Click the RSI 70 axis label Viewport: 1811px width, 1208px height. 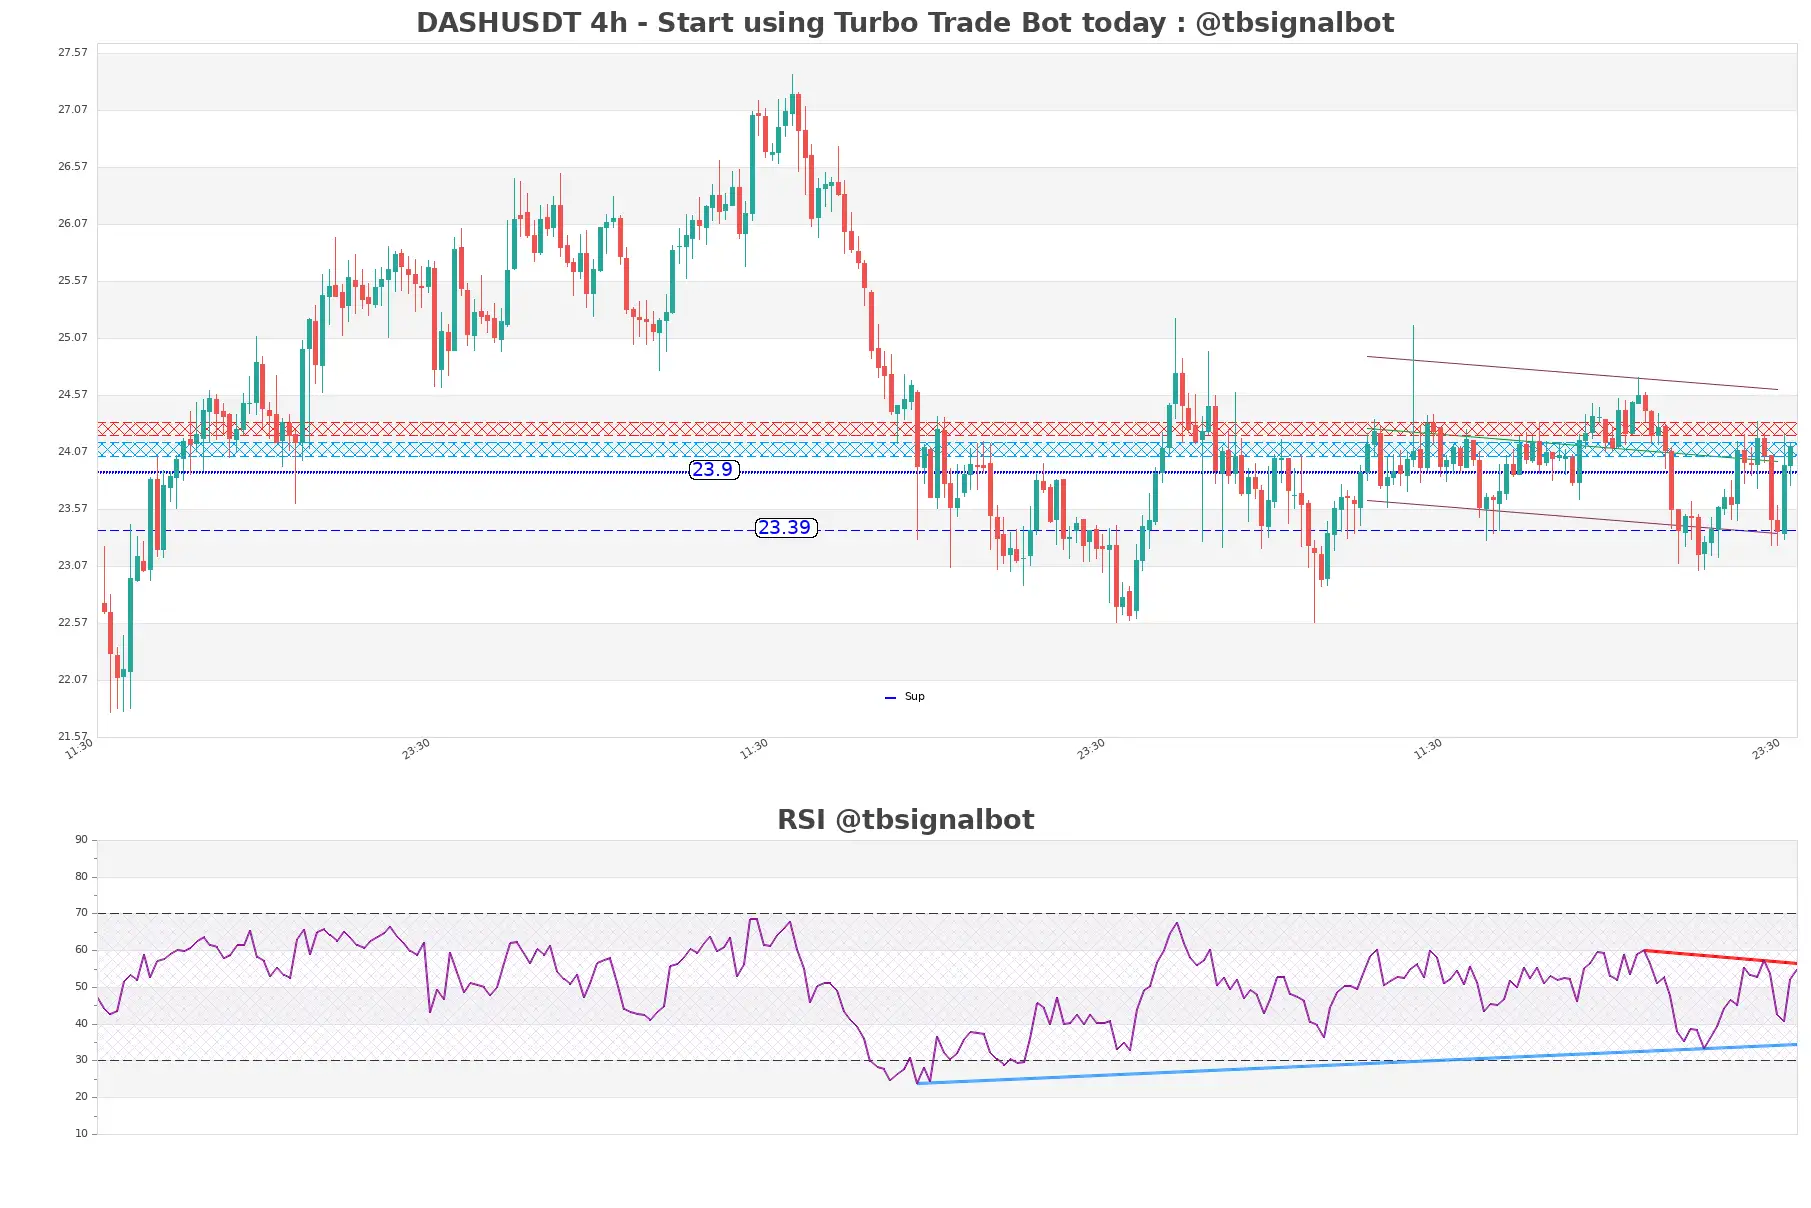tap(81, 912)
